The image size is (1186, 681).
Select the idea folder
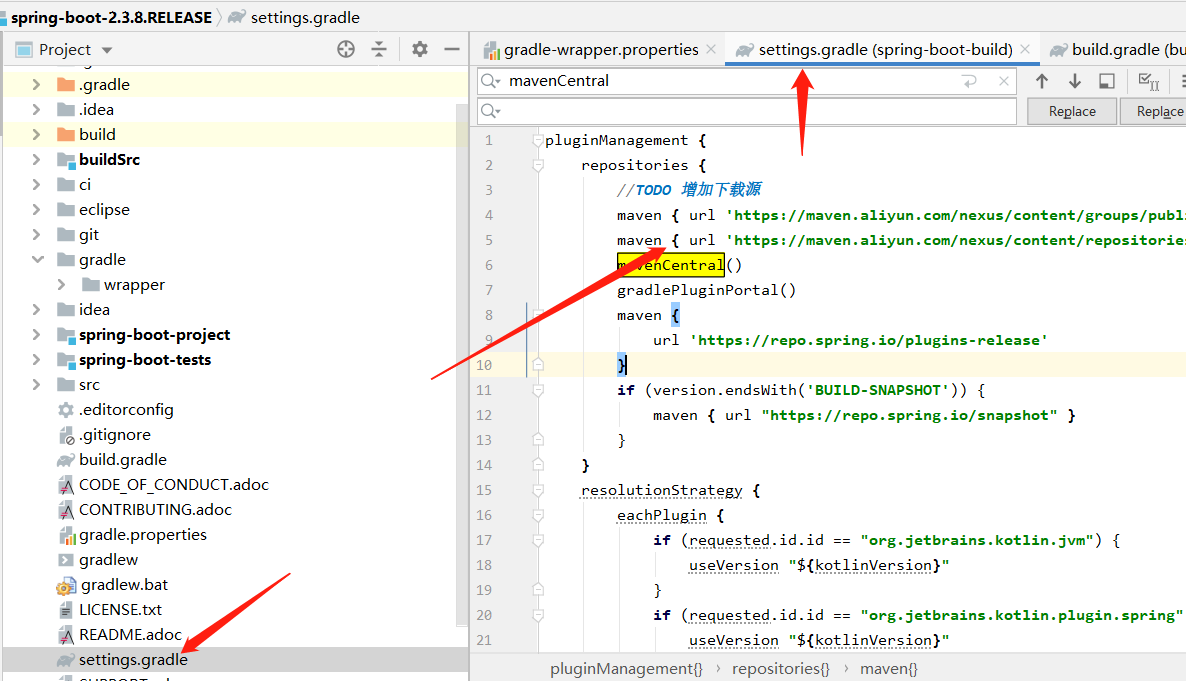(94, 309)
